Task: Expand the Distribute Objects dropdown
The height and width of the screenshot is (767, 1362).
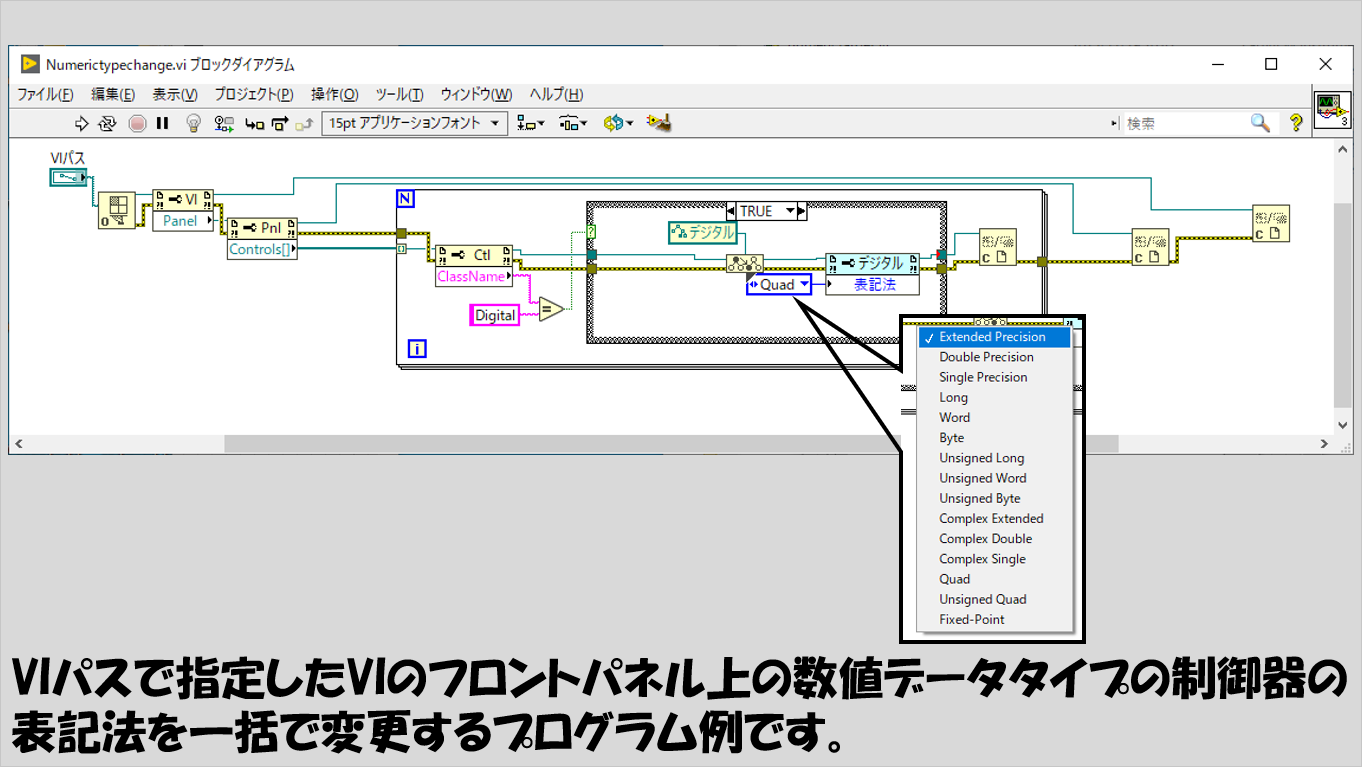Action: click(573, 123)
